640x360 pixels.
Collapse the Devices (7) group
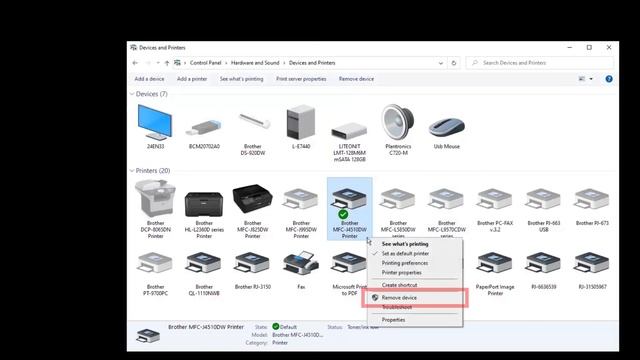(132, 94)
